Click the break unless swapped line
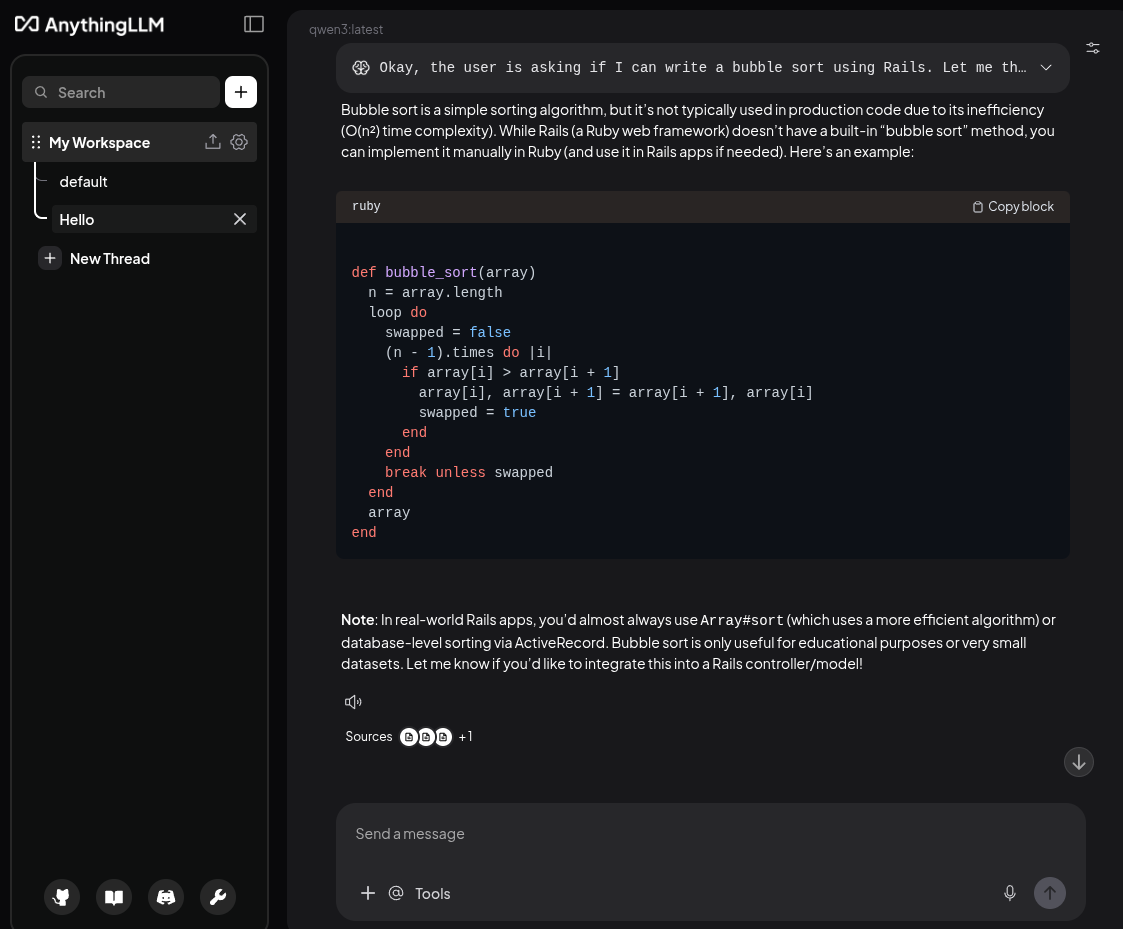Screen dimensions: 1123x929 click(468, 473)
